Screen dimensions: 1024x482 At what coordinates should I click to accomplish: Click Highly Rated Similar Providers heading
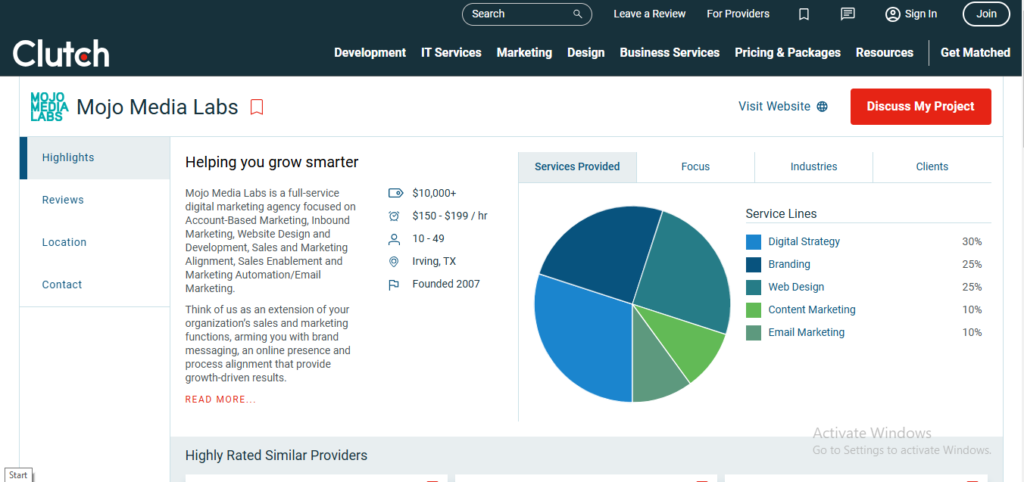[276, 456]
